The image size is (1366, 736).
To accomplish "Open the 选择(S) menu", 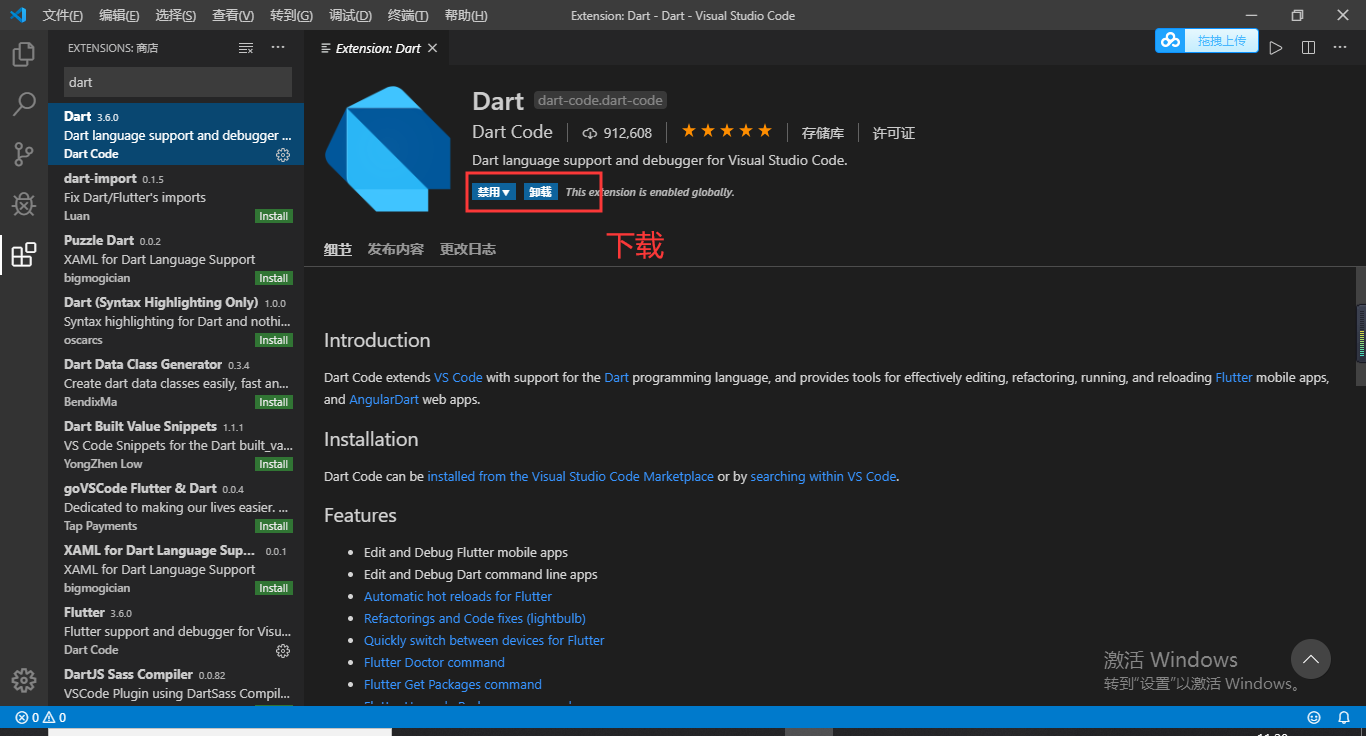I will [176, 15].
